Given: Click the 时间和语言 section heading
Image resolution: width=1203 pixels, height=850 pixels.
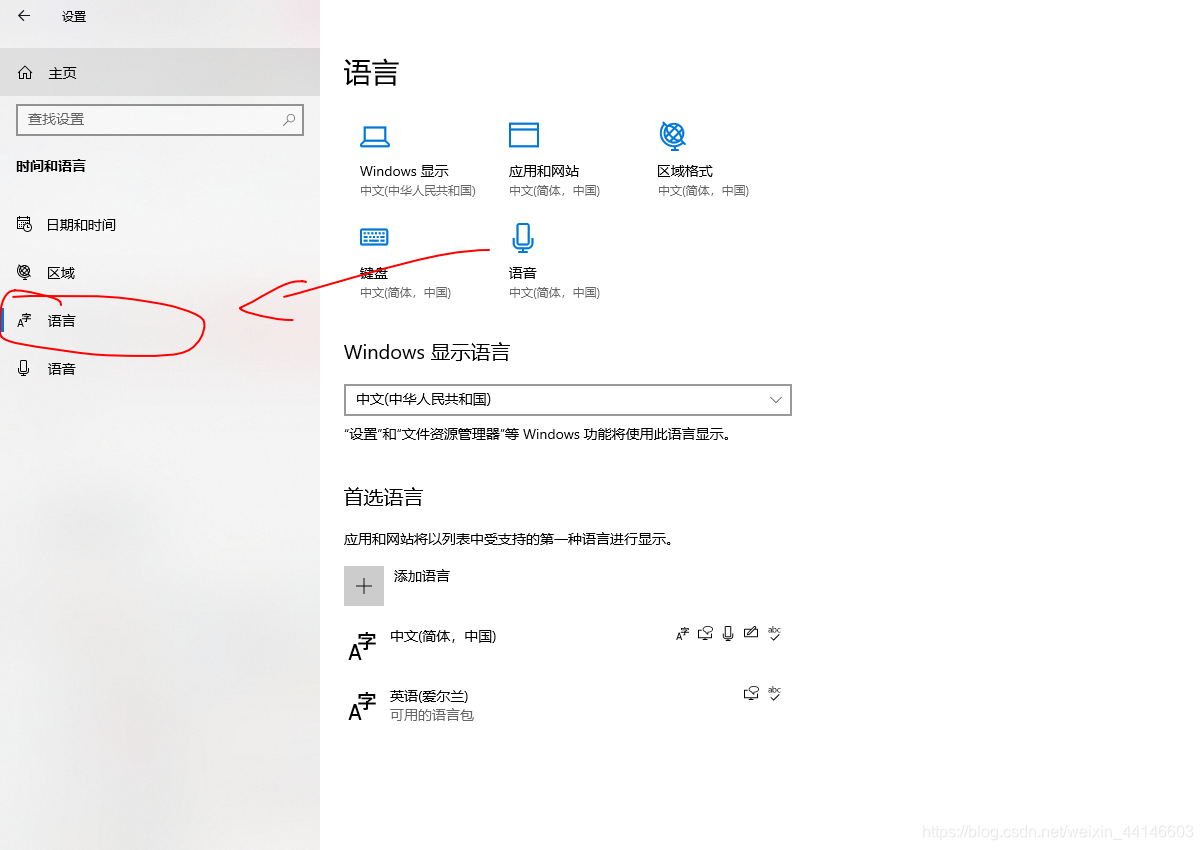Looking at the screenshot, I should pos(51,166).
